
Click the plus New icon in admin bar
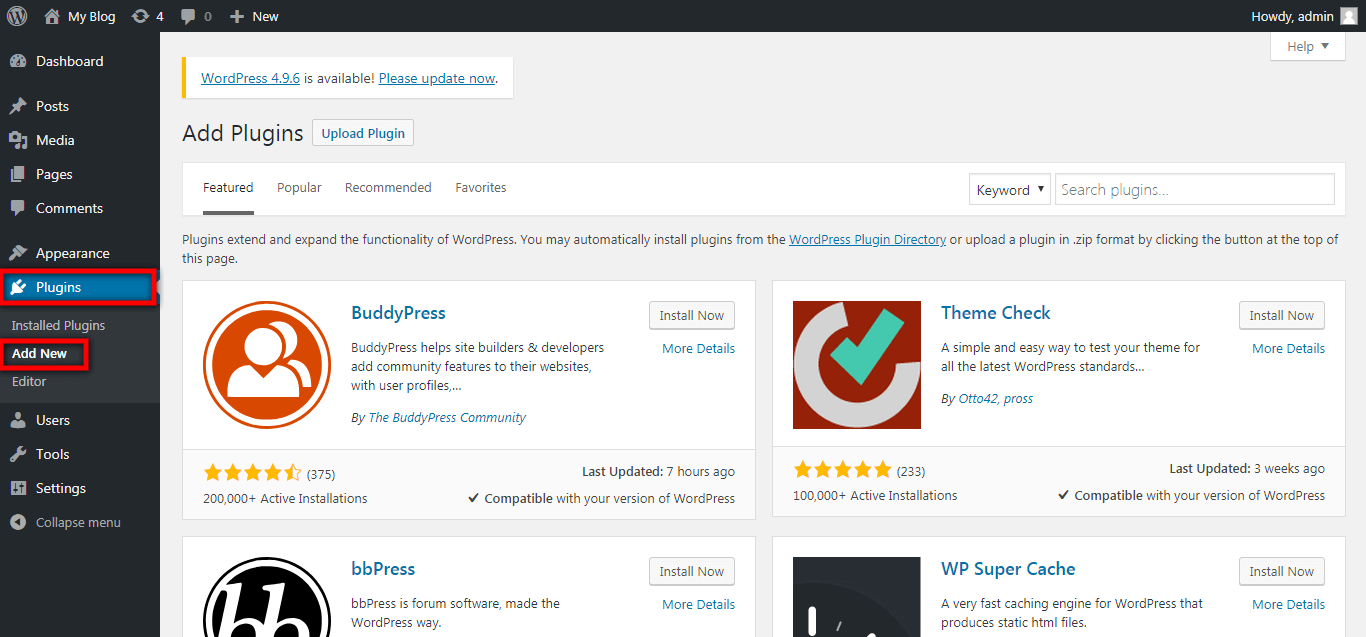click(x=237, y=16)
